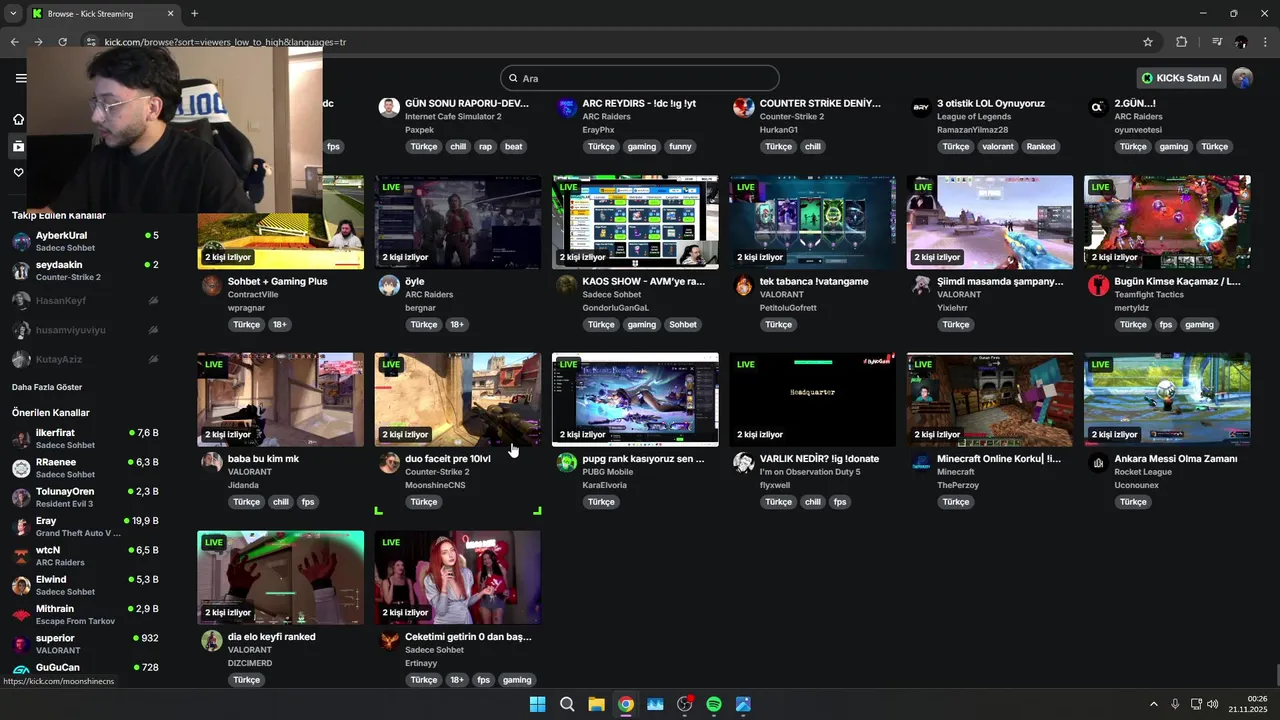
Task: Open TolunayOren recommended channel
Action: [x=85, y=497]
